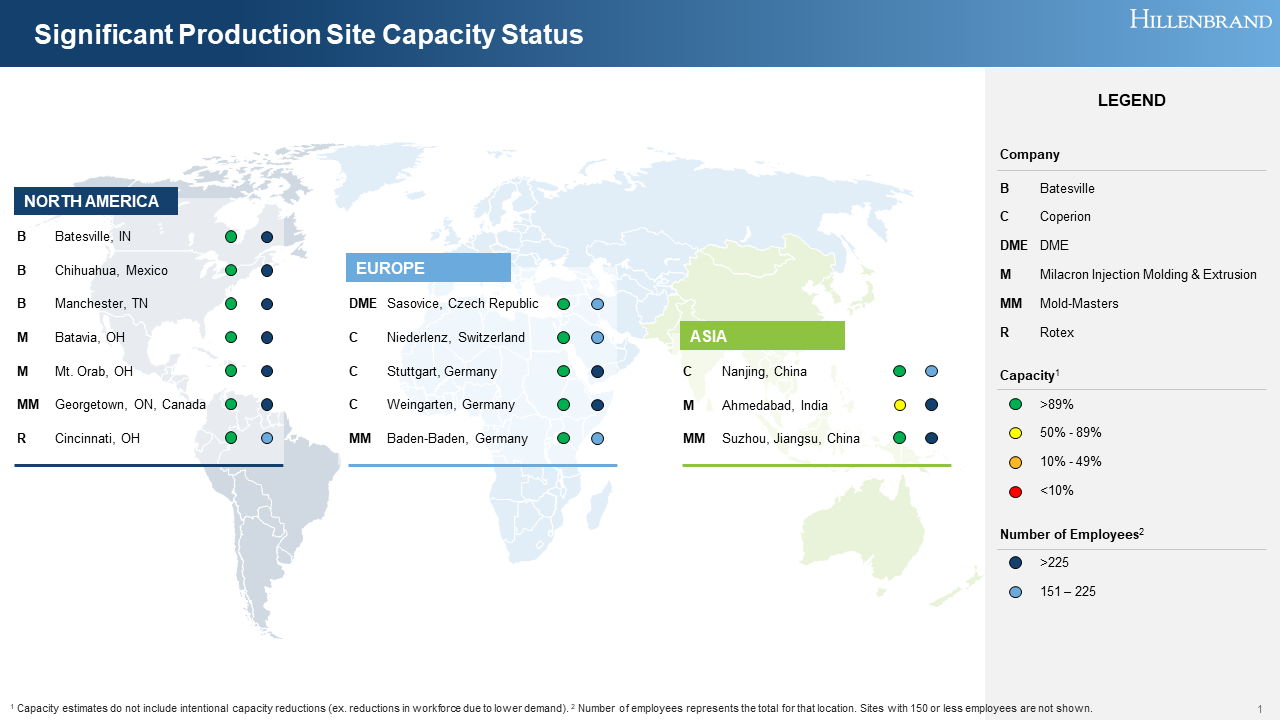The width and height of the screenshot is (1280, 720).
Task: Click the Ahmedabad, India site name
Action: (775, 406)
